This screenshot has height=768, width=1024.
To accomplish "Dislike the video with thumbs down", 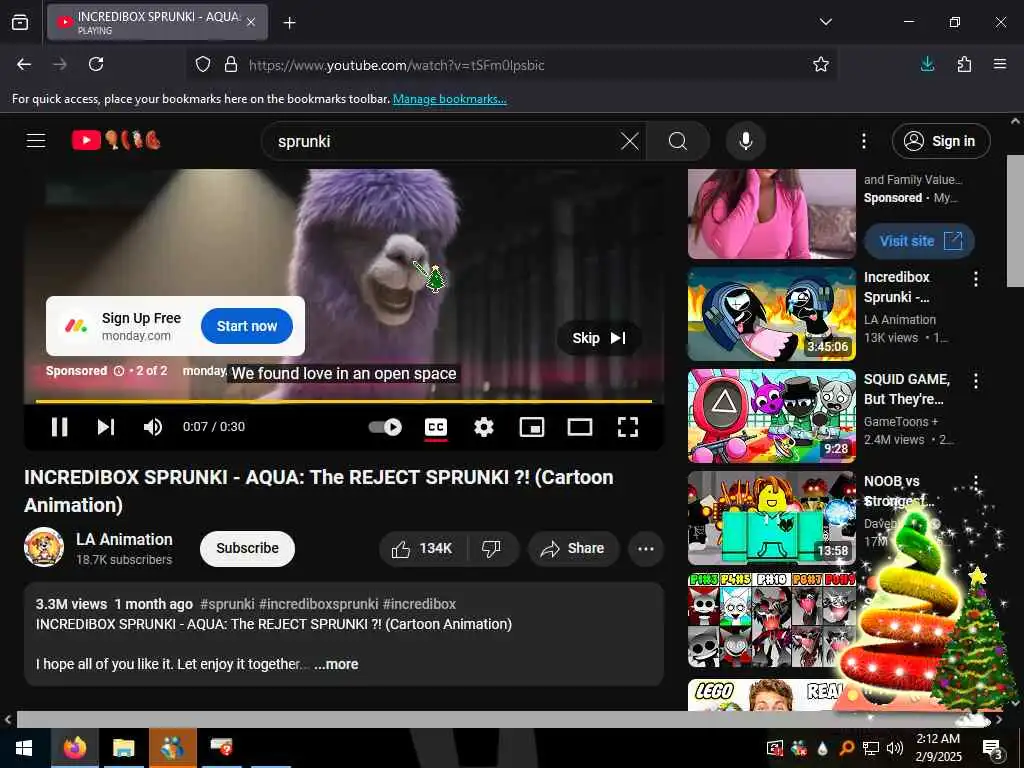I will point(491,549).
